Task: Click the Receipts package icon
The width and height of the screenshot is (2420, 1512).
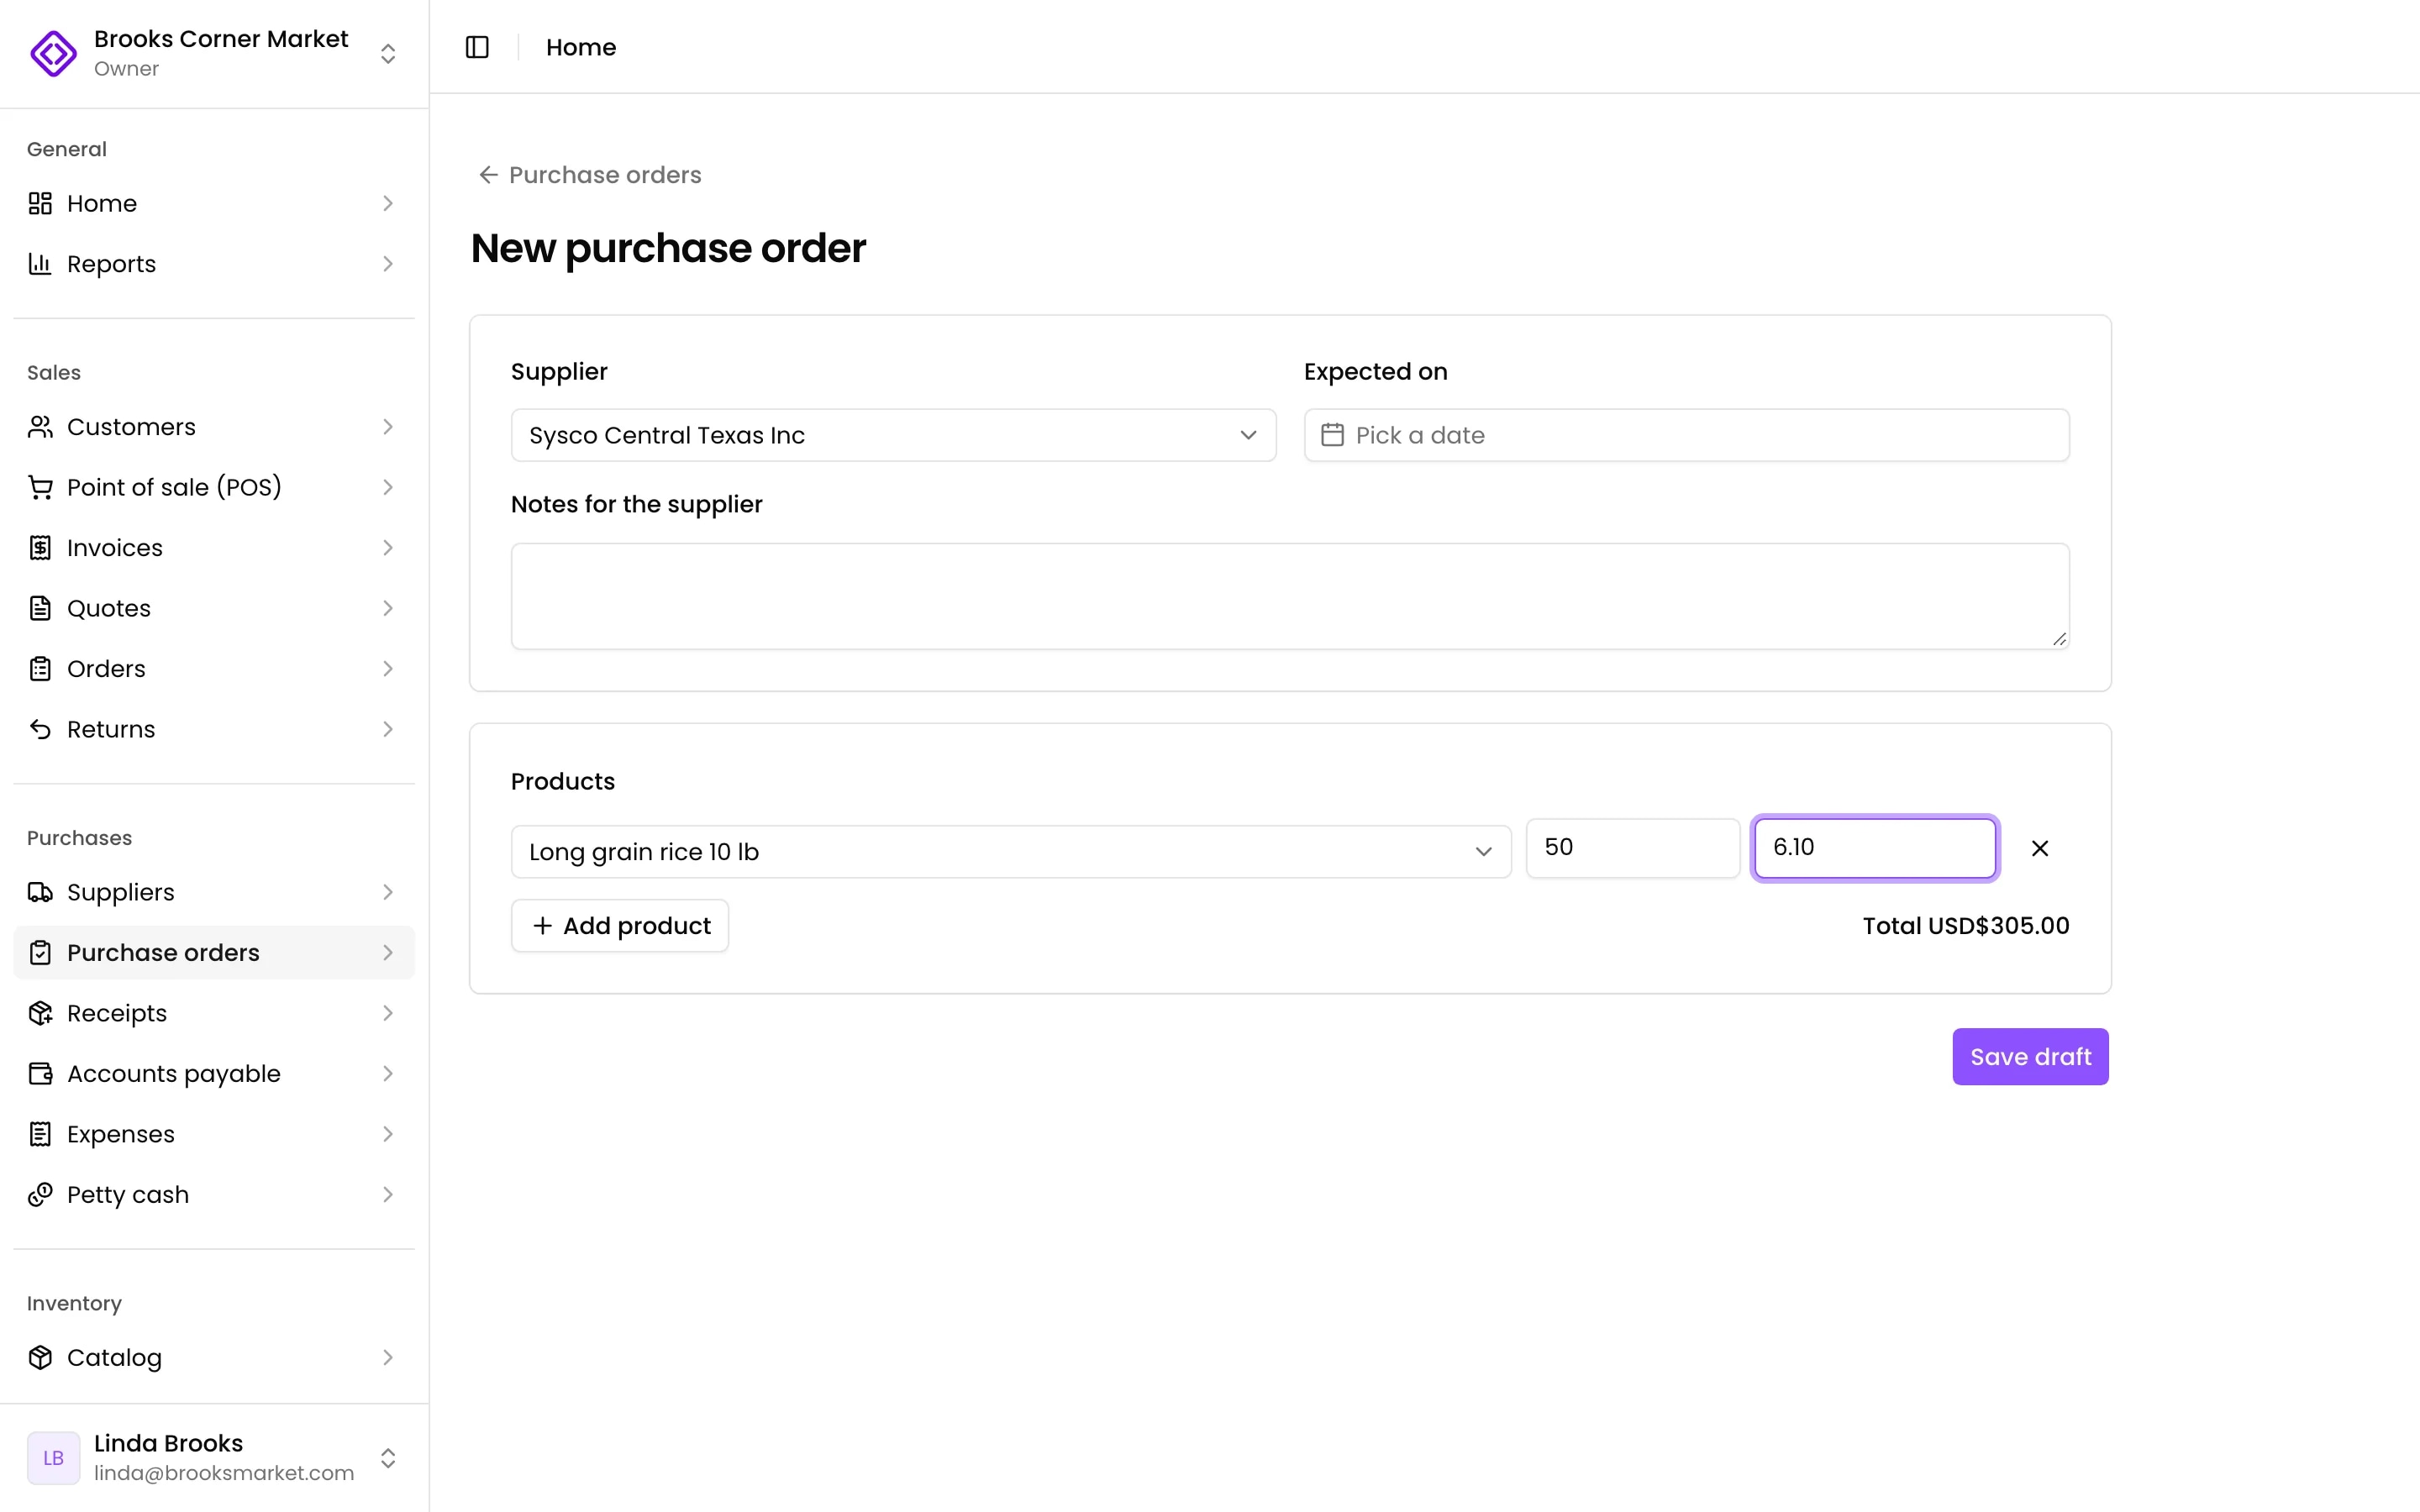Action: 40,1013
